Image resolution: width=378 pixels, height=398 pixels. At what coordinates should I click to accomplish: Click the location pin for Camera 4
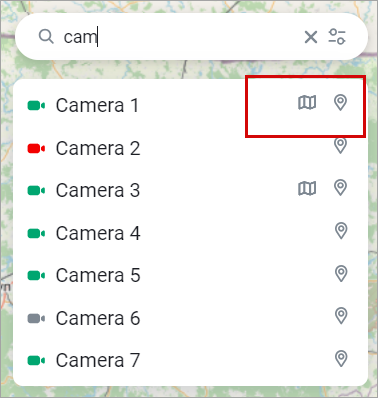pyautogui.click(x=341, y=231)
